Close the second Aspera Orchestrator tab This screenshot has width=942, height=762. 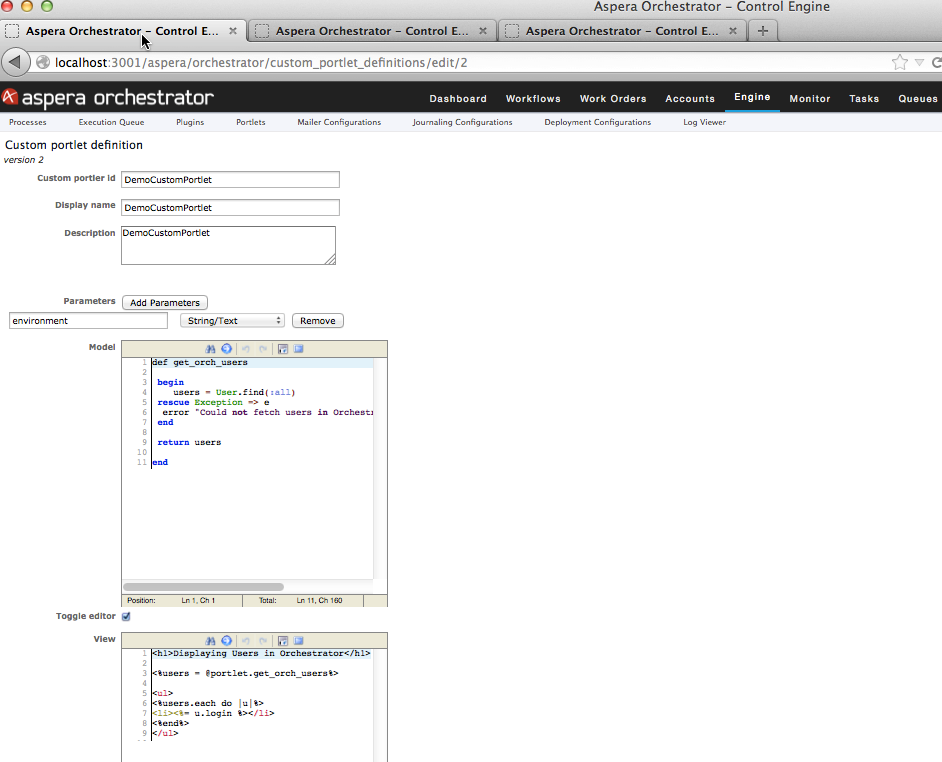click(482, 31)
